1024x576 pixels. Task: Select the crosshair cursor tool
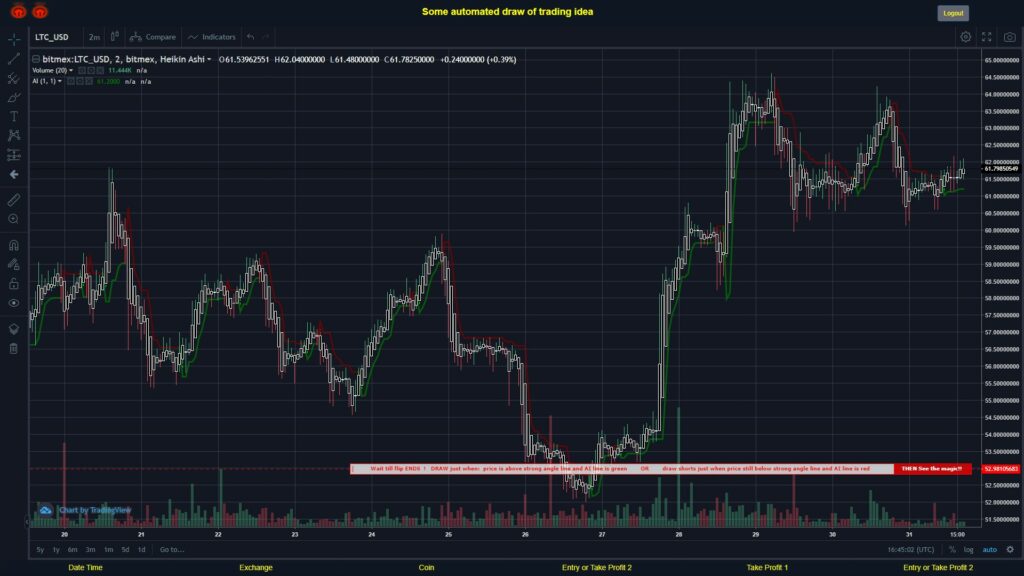tap(14, 40)
